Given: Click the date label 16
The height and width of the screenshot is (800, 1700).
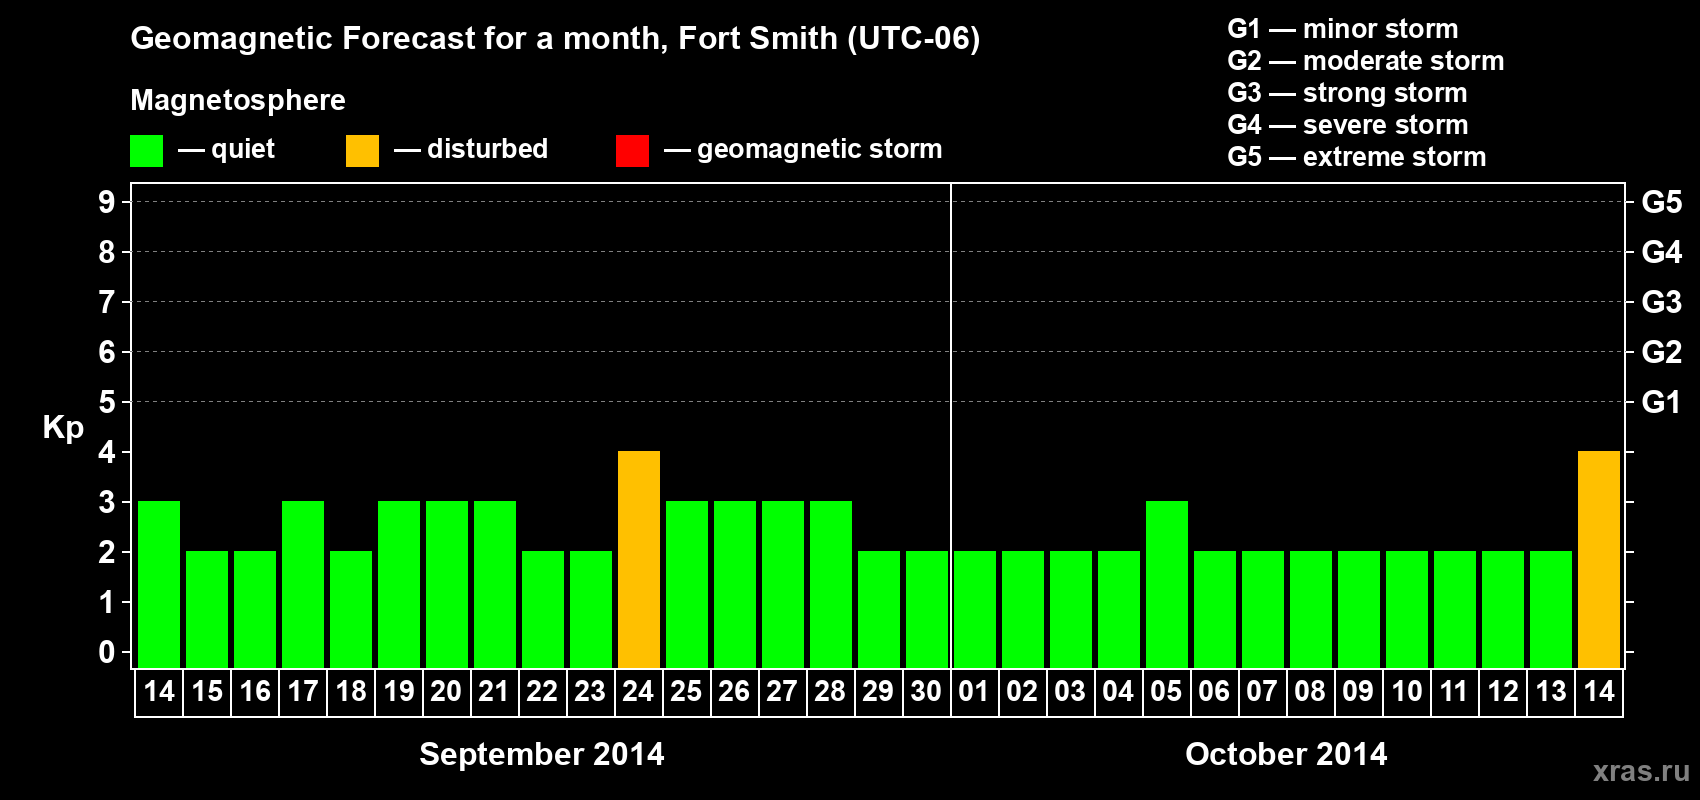Looking at the screenshot, I should click(x=255, y=692).
